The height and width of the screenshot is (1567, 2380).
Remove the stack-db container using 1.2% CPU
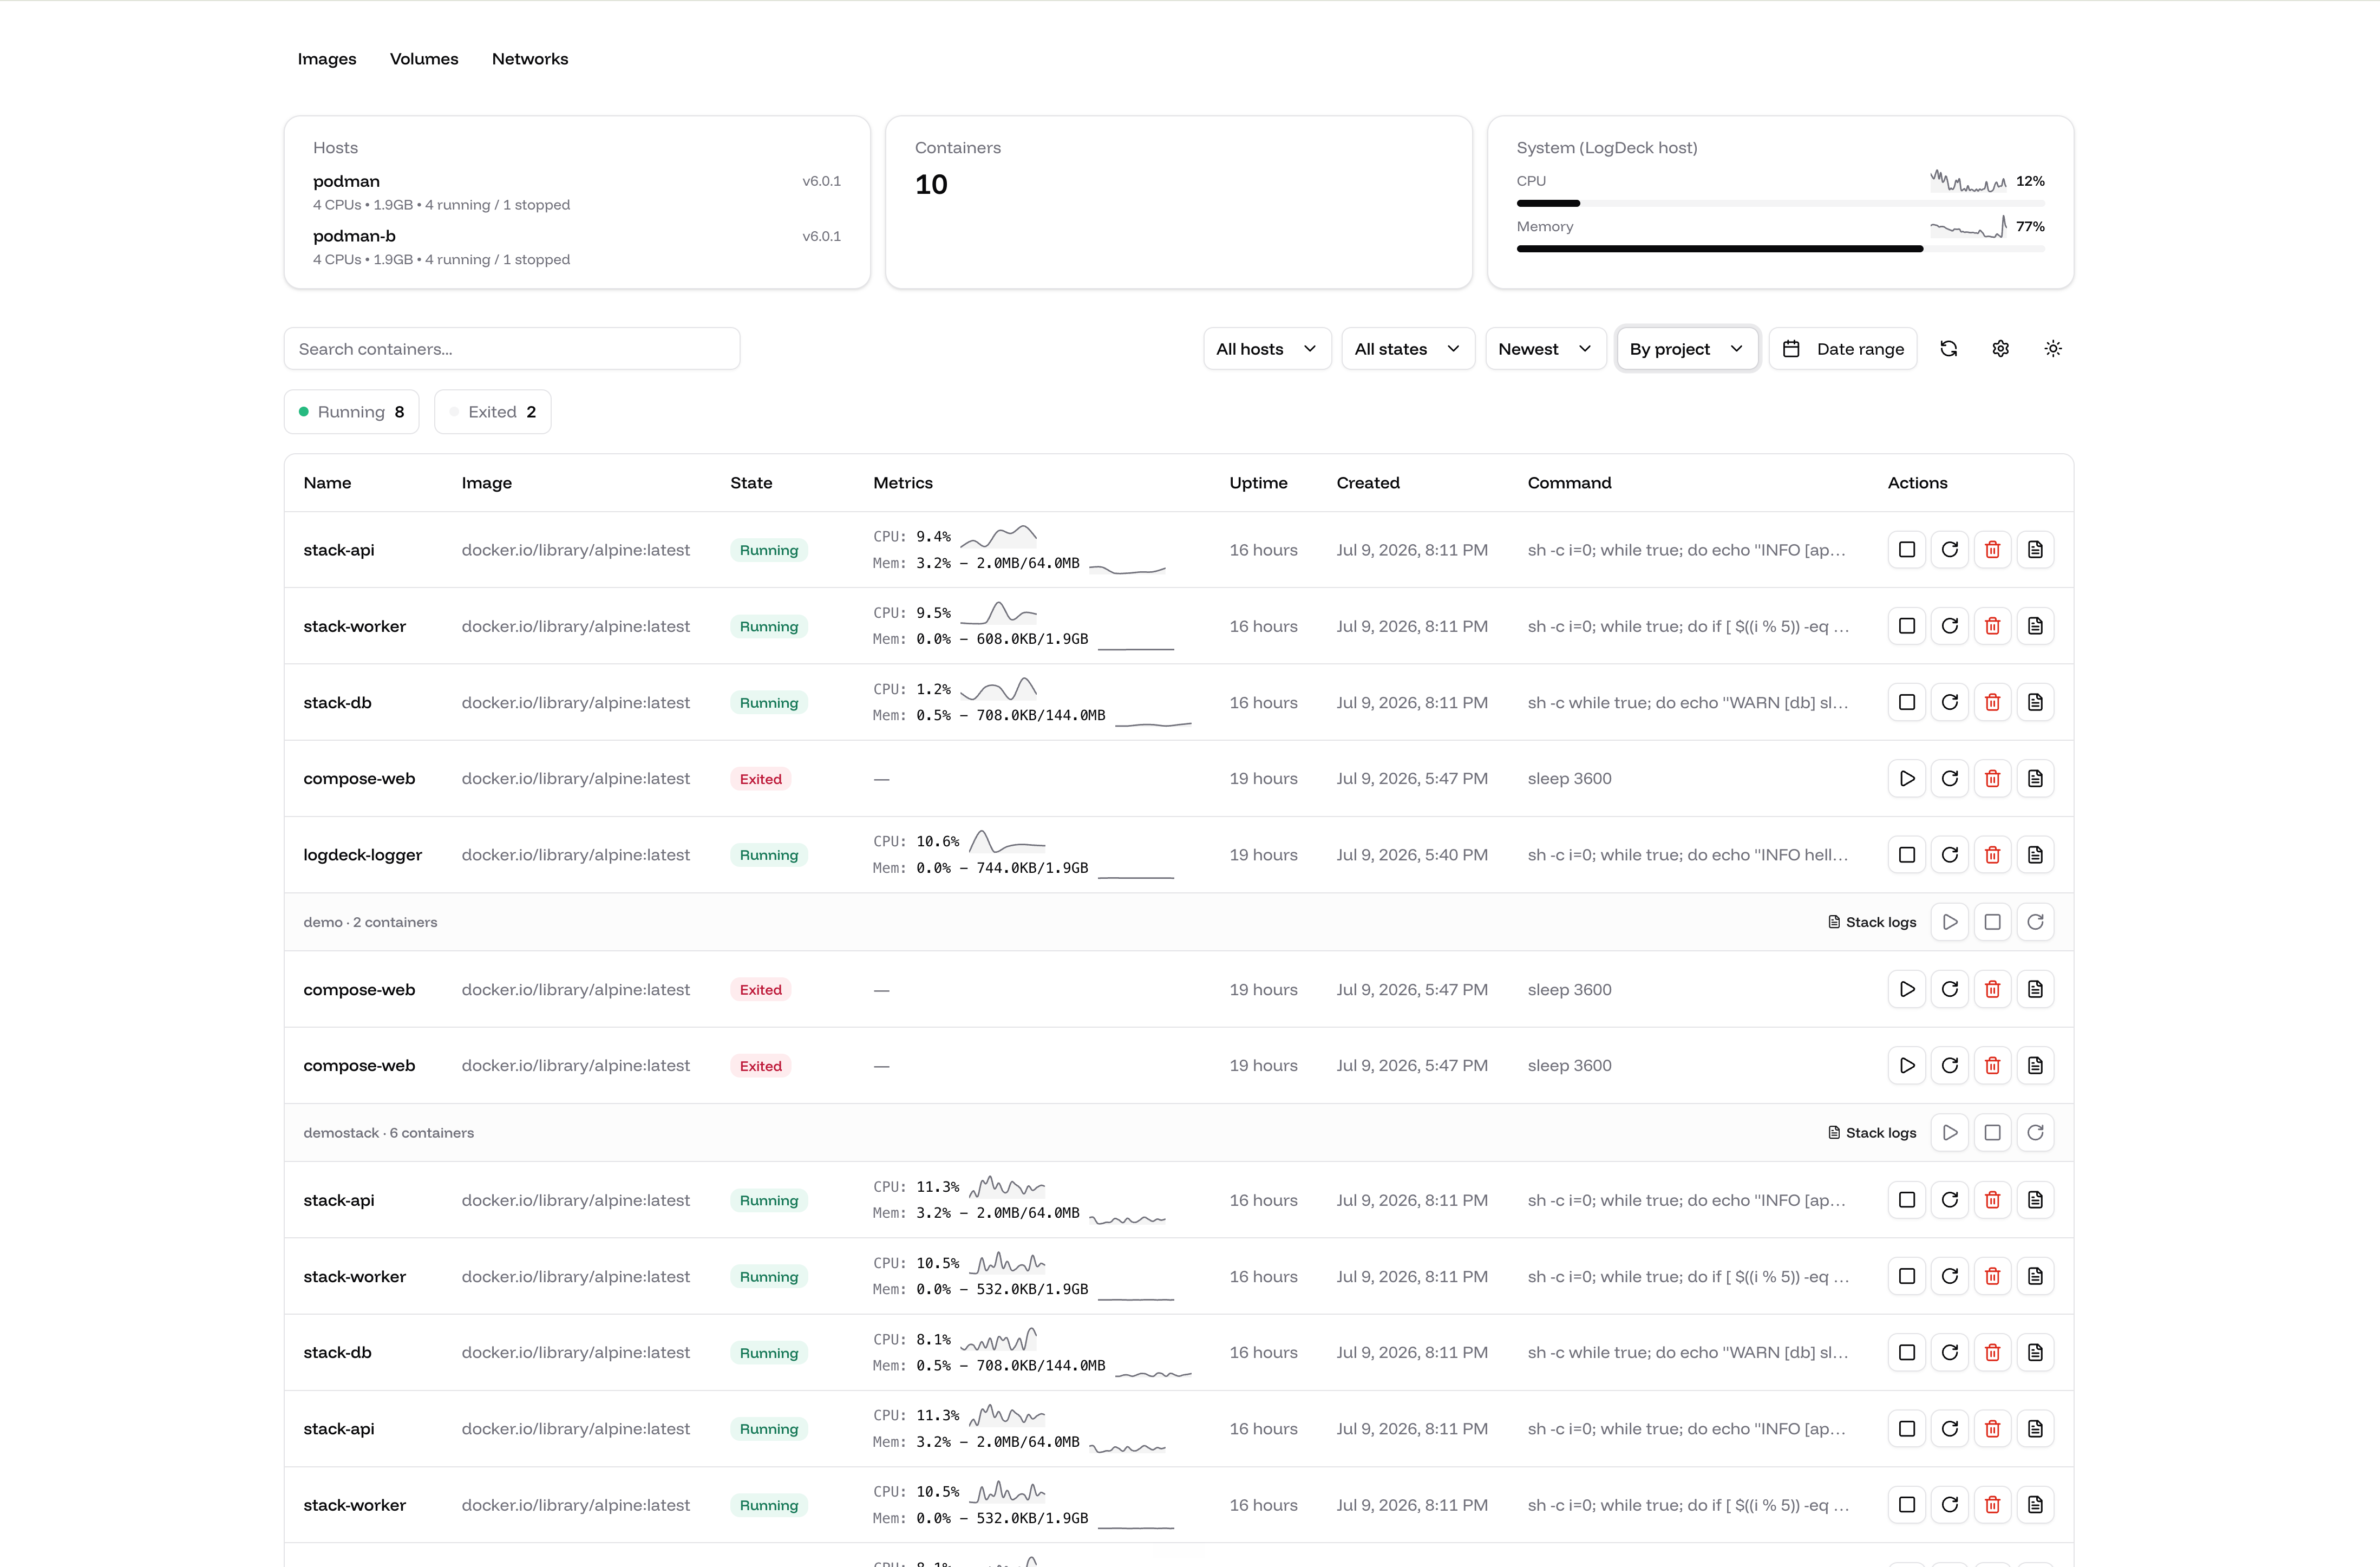(1992, 702)
